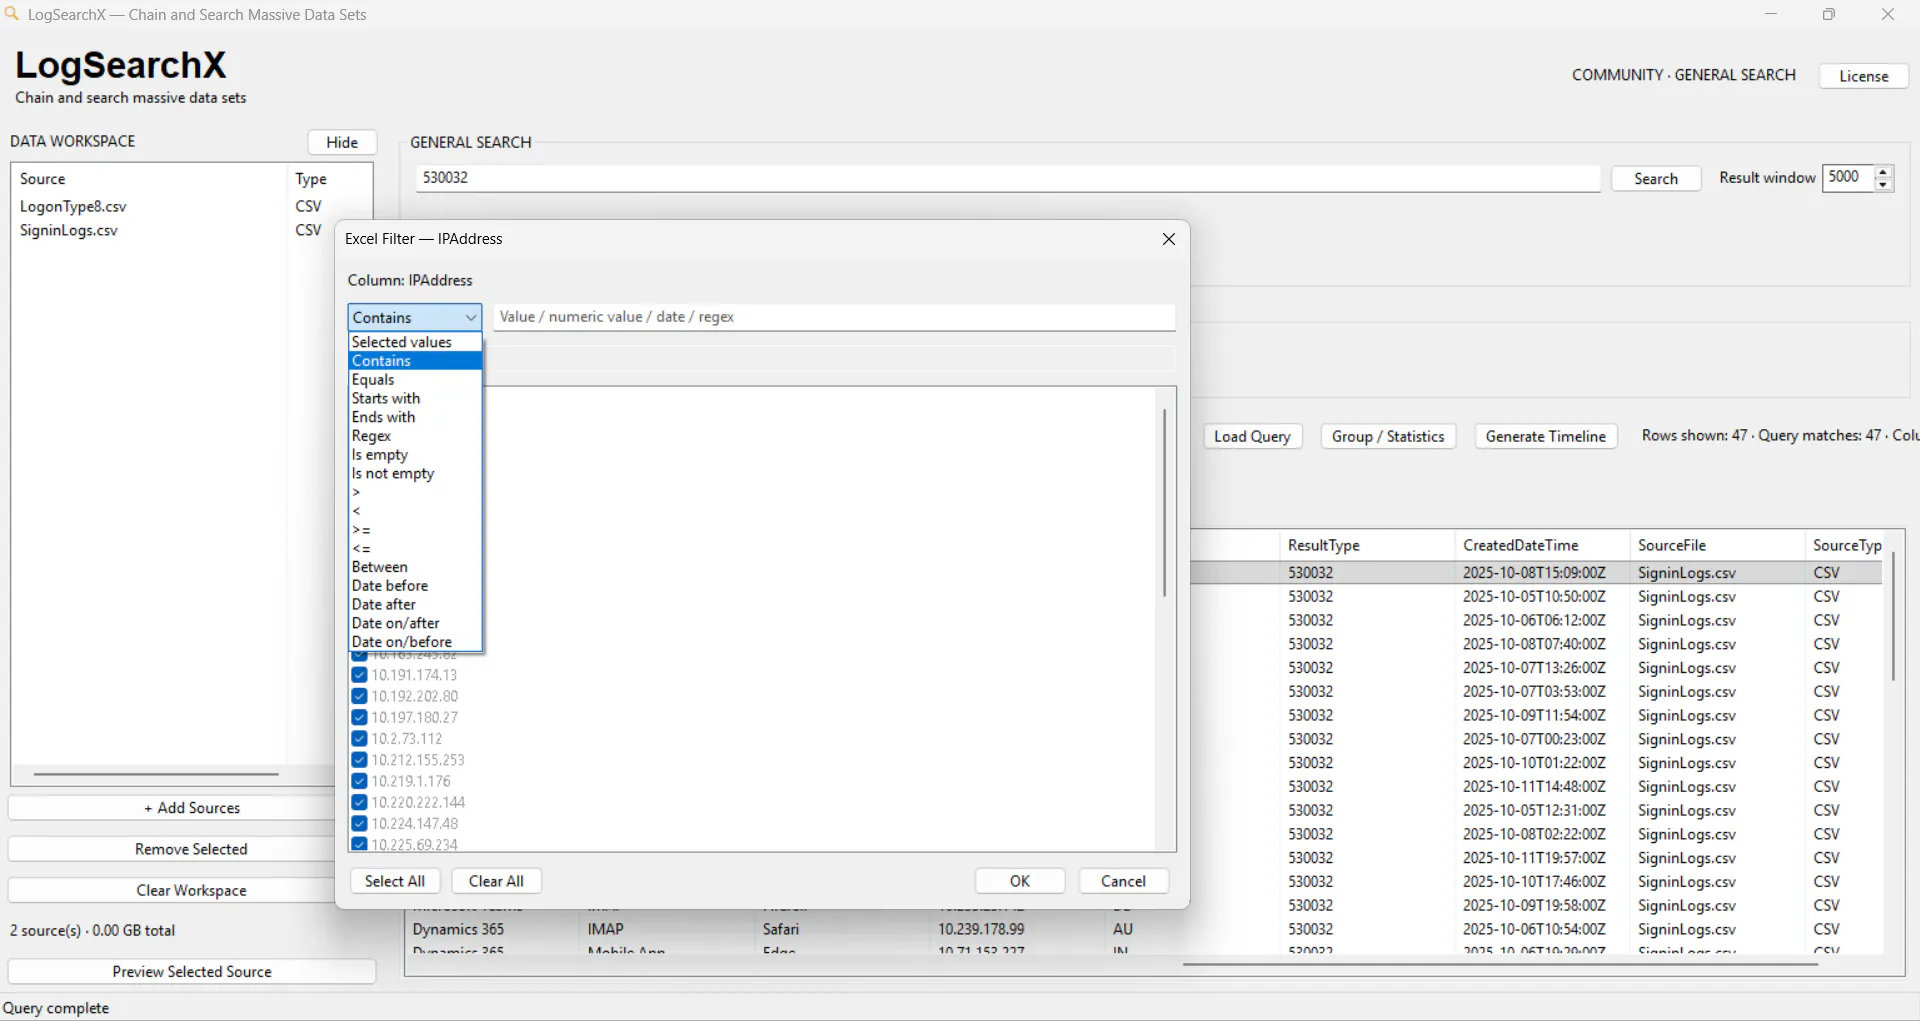The image size is (1920, 1021).
Task: Choose 'Starts with' filter option
Action: tap(415, 398)
